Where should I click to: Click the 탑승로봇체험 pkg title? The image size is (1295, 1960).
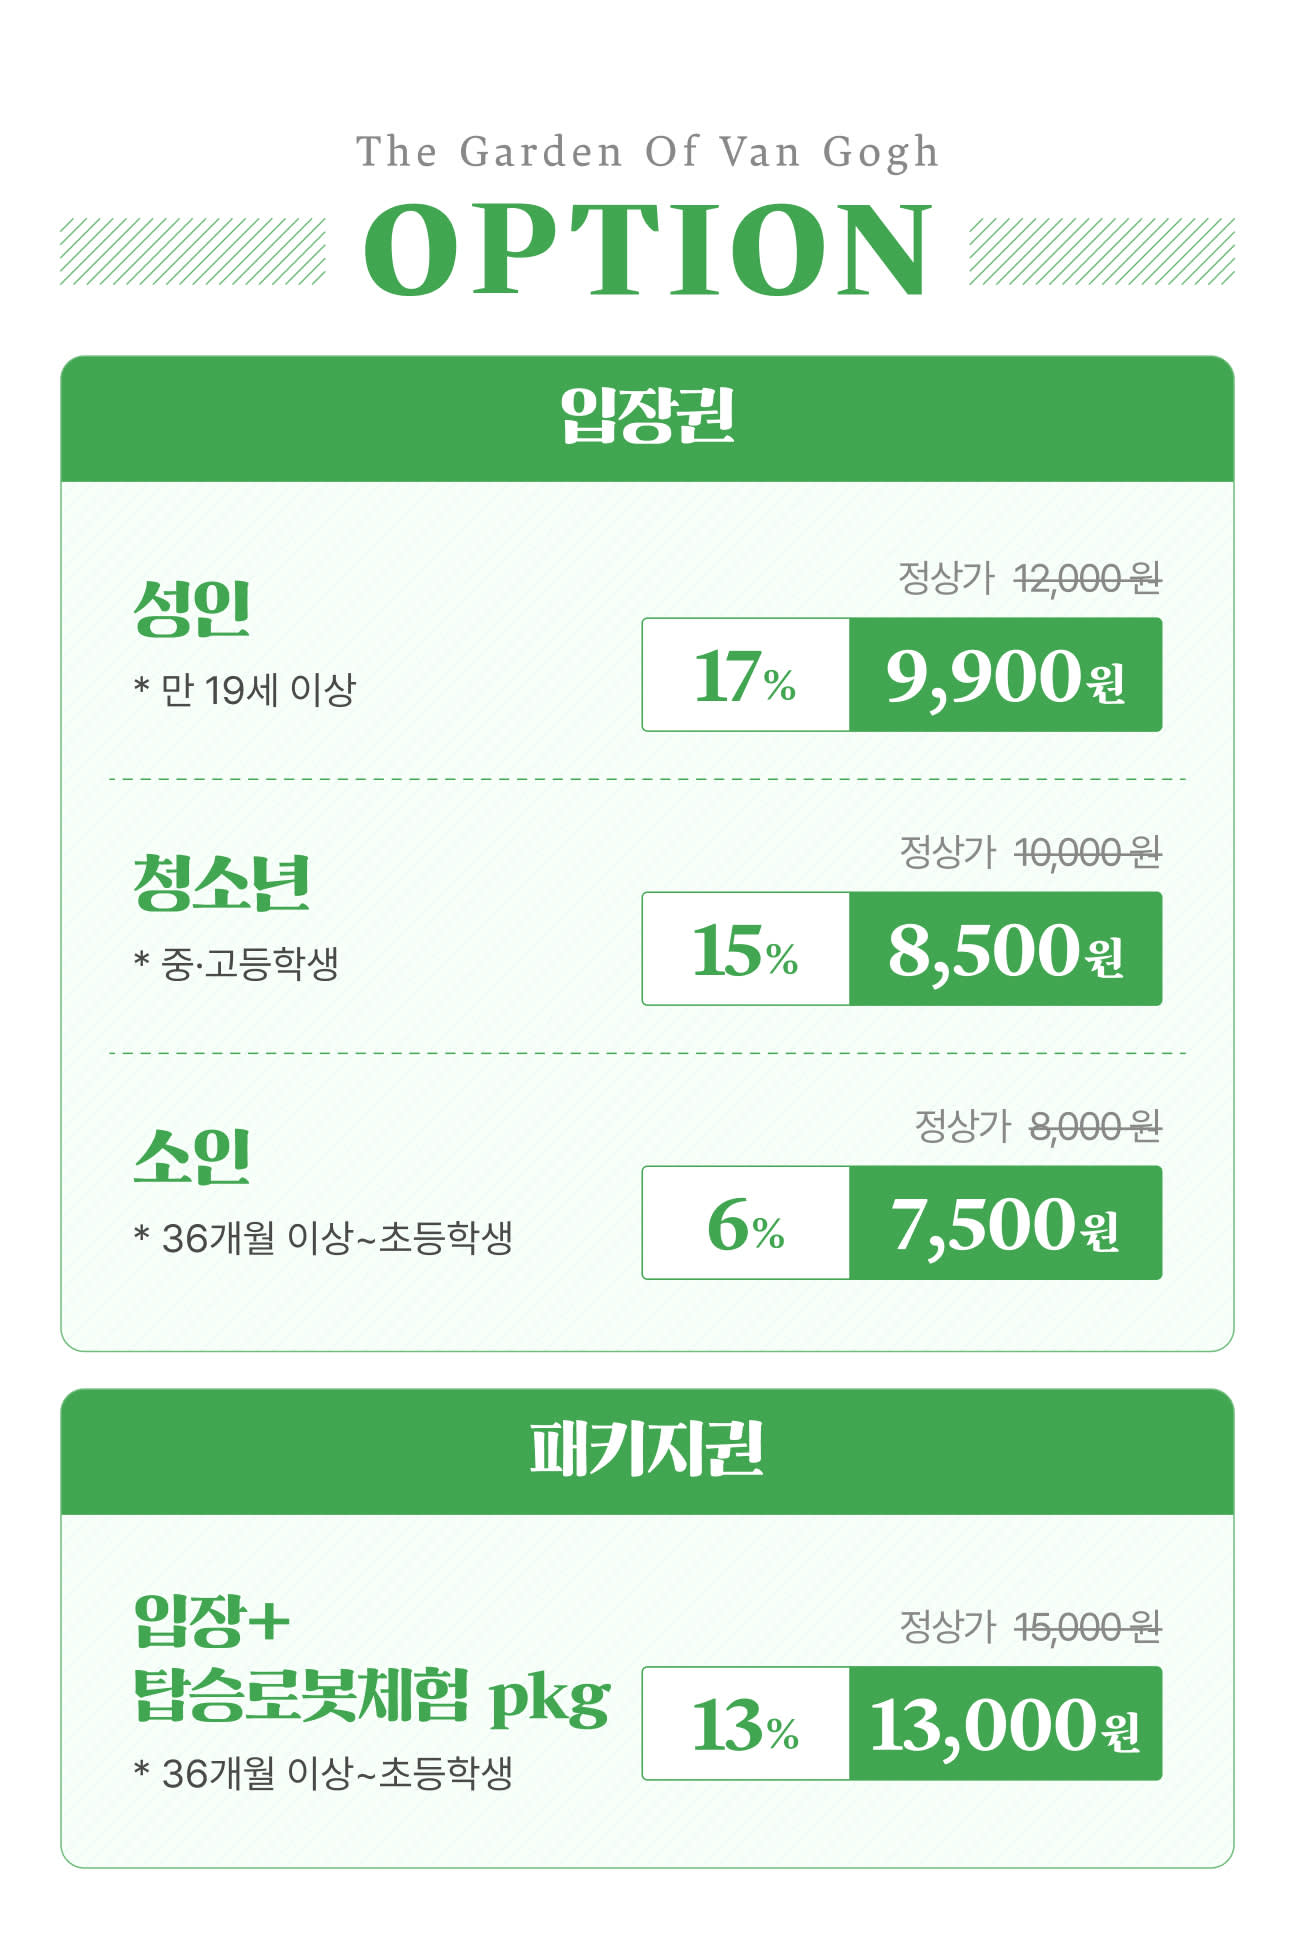[x=372, y=1696]
